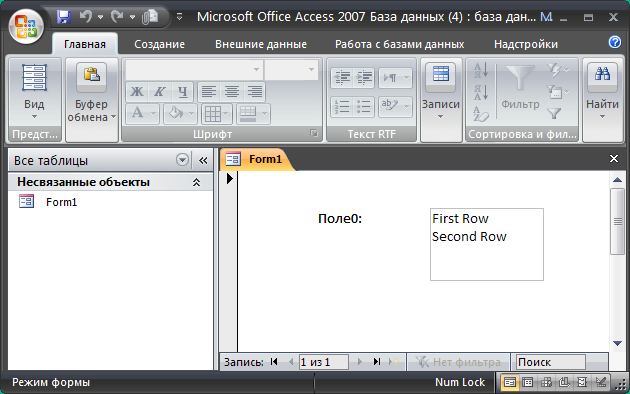
Task: Pick the fill bucket background color
Action: [176, 113]
